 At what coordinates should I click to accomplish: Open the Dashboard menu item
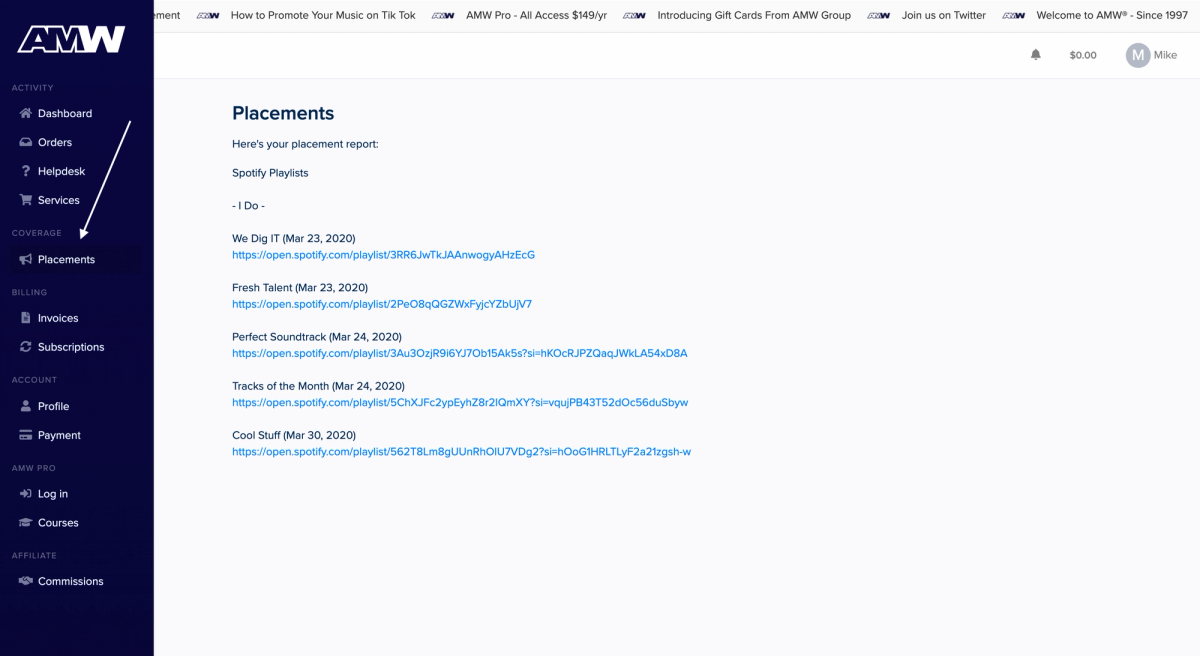click(x=65, y=113)
